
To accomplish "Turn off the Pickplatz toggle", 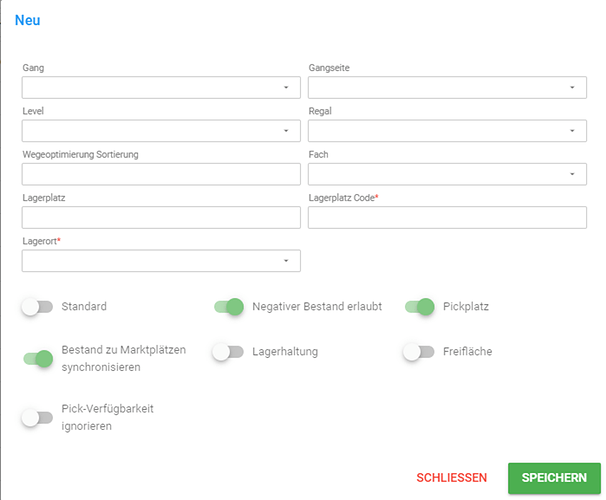I will pos(420,307).
